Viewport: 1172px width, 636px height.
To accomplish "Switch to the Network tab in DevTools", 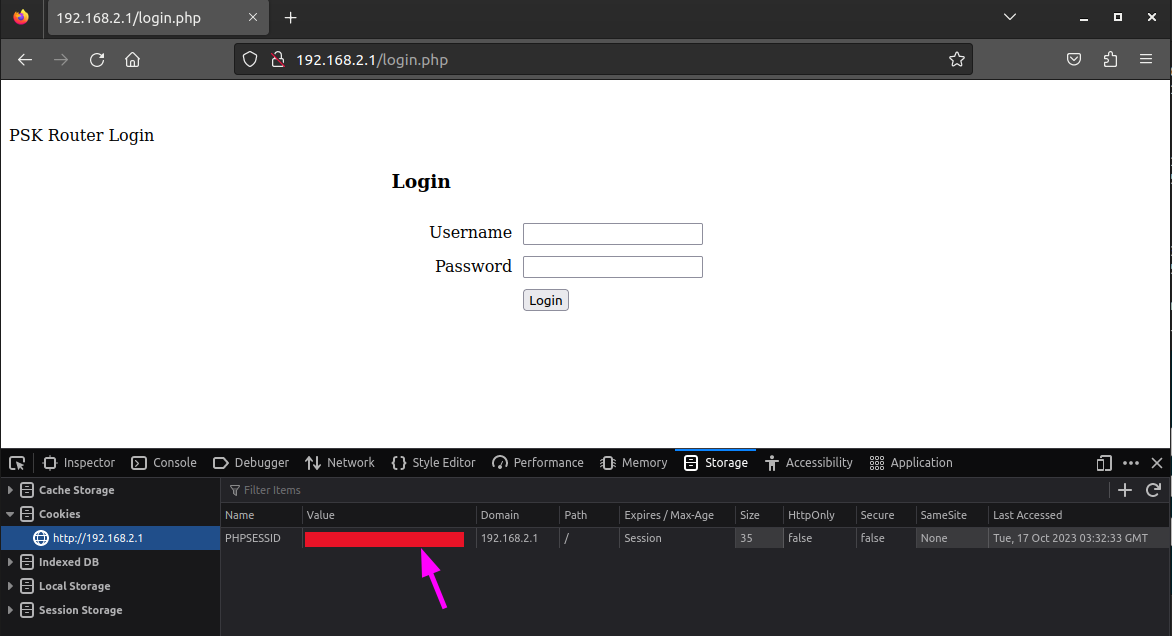I will click(340, 462).
